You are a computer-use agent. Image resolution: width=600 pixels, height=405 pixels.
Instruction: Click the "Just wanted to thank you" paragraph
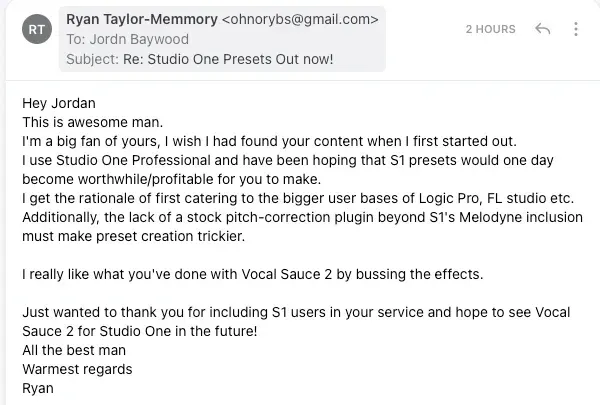pos(296,322)
